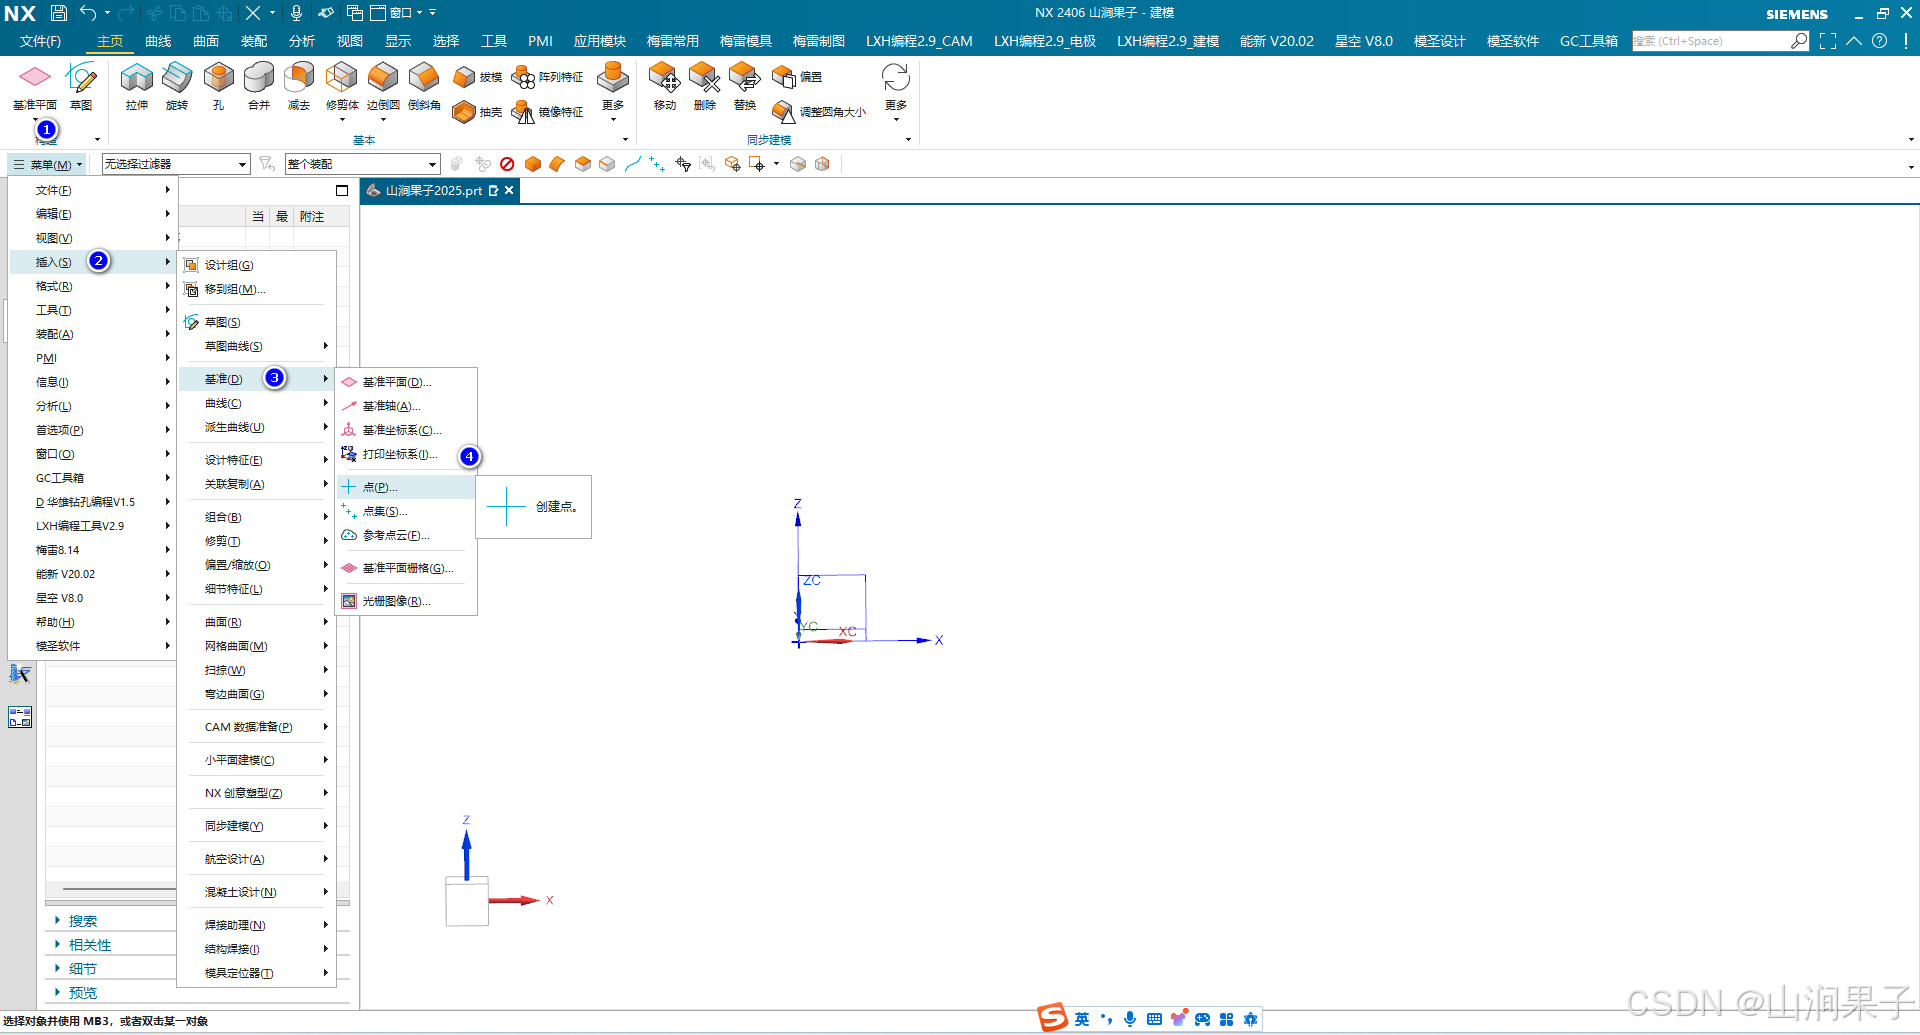Click the IME 英 language toggle

[x=1082, y=1019]
